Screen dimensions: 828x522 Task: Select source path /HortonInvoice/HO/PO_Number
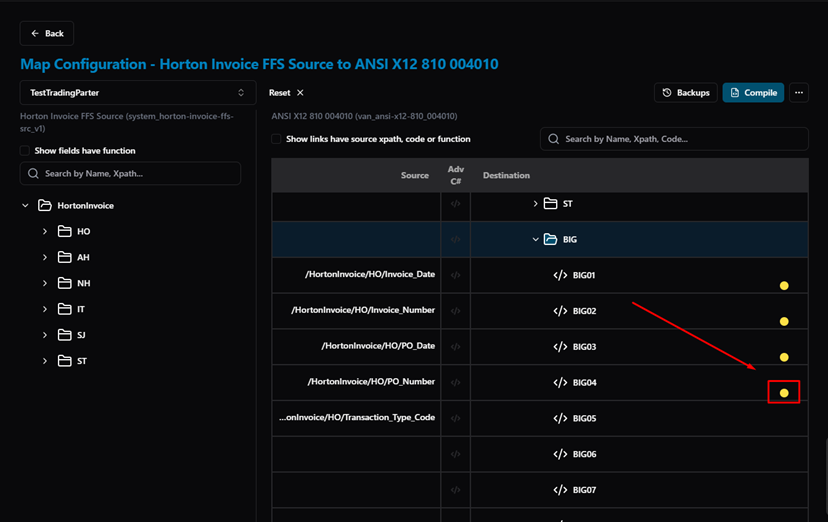(371, 382)
